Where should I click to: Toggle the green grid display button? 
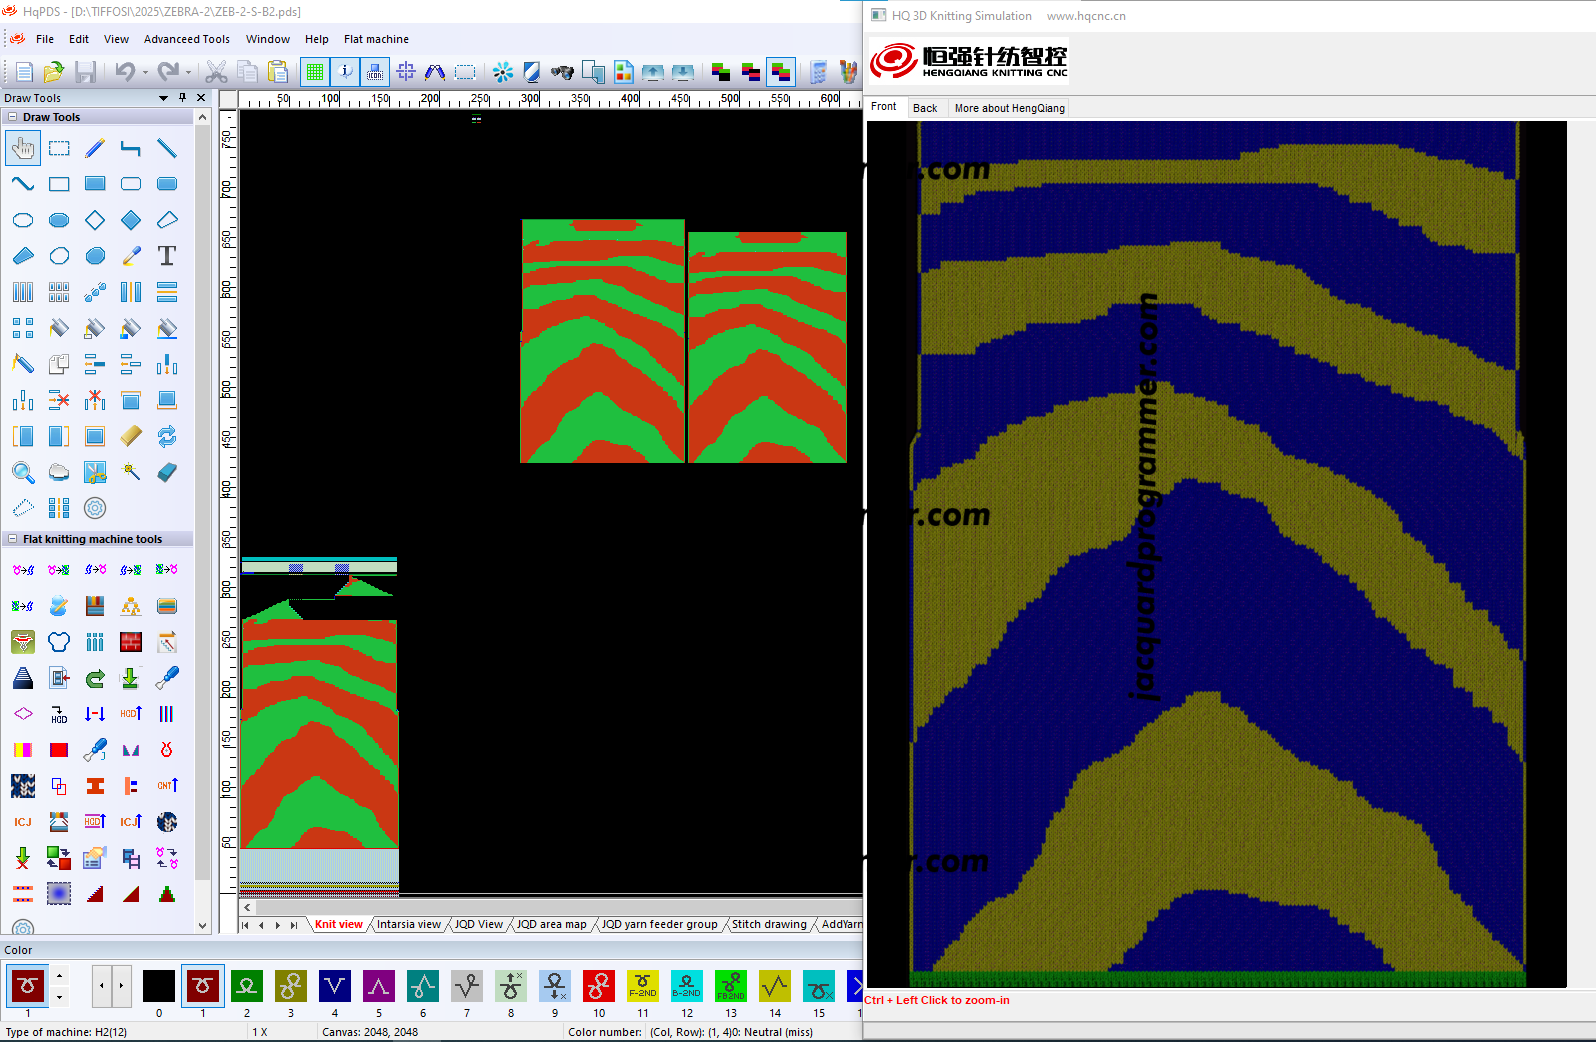pyautogui.click(x=315, y=72)
